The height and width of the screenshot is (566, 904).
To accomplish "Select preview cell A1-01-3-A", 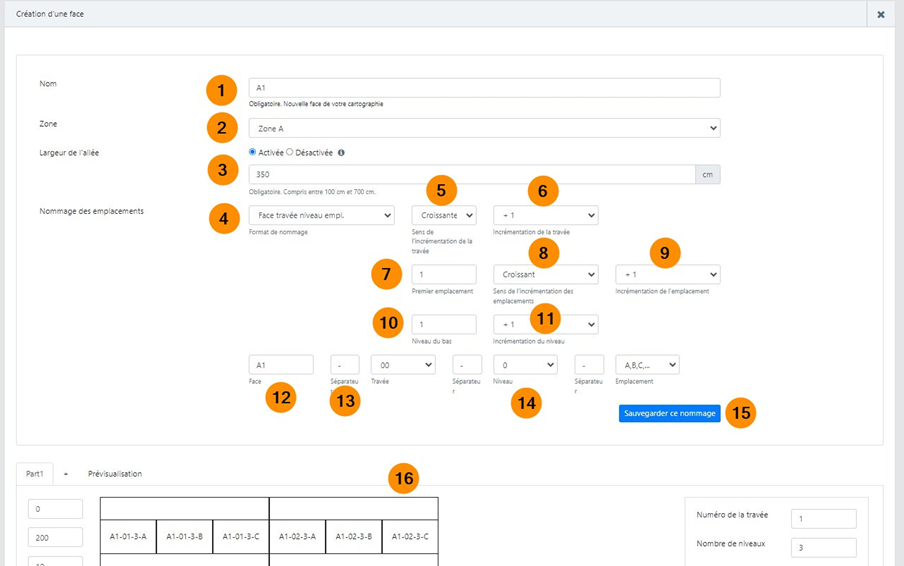I will tap(128, 536).
